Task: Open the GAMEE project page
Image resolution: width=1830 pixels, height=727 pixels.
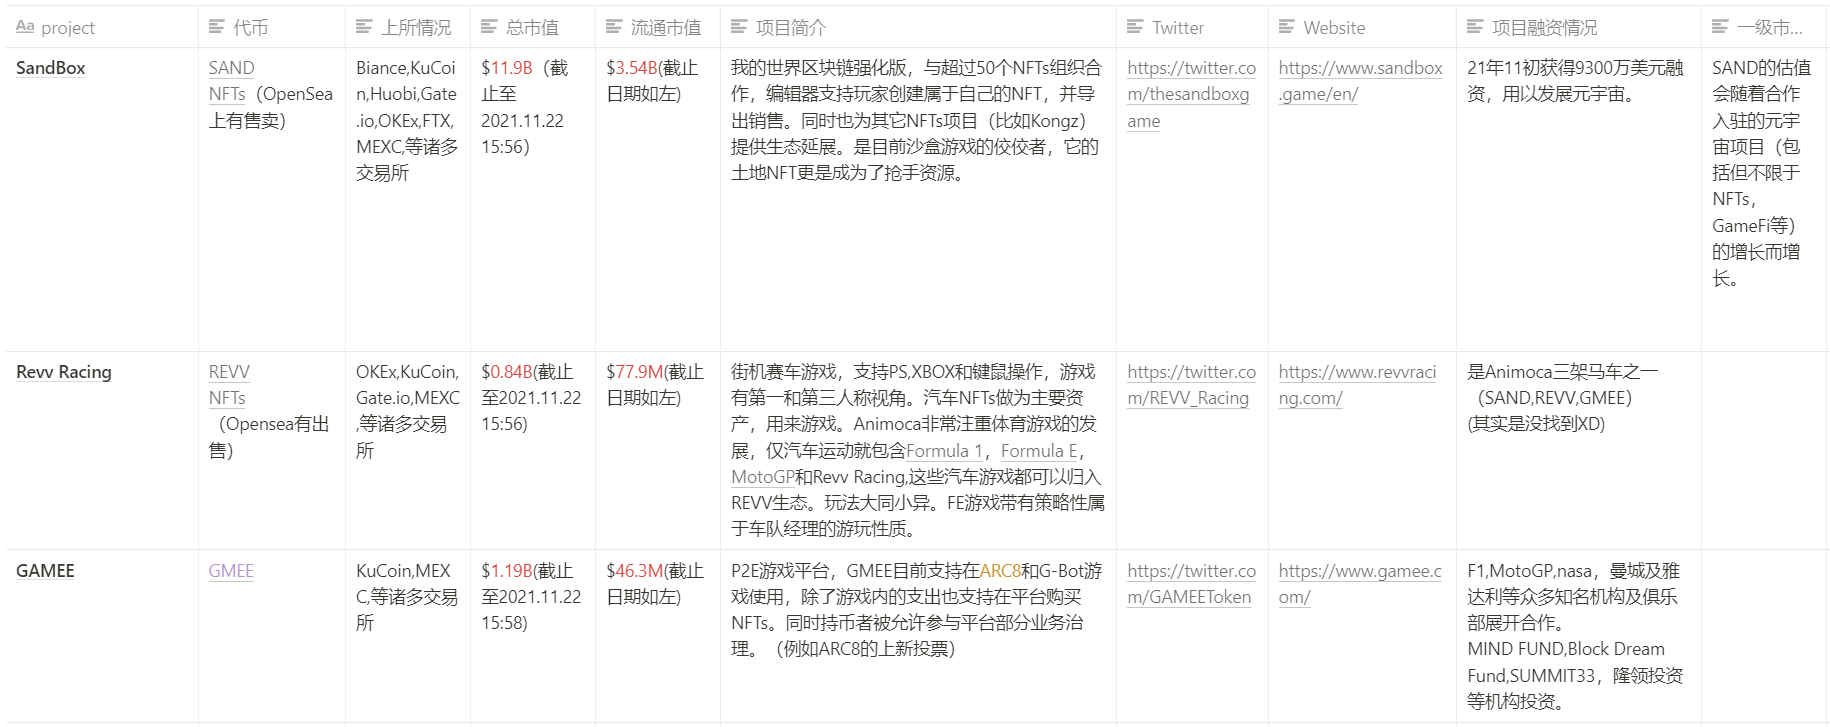Action: (x=45, y=571)
